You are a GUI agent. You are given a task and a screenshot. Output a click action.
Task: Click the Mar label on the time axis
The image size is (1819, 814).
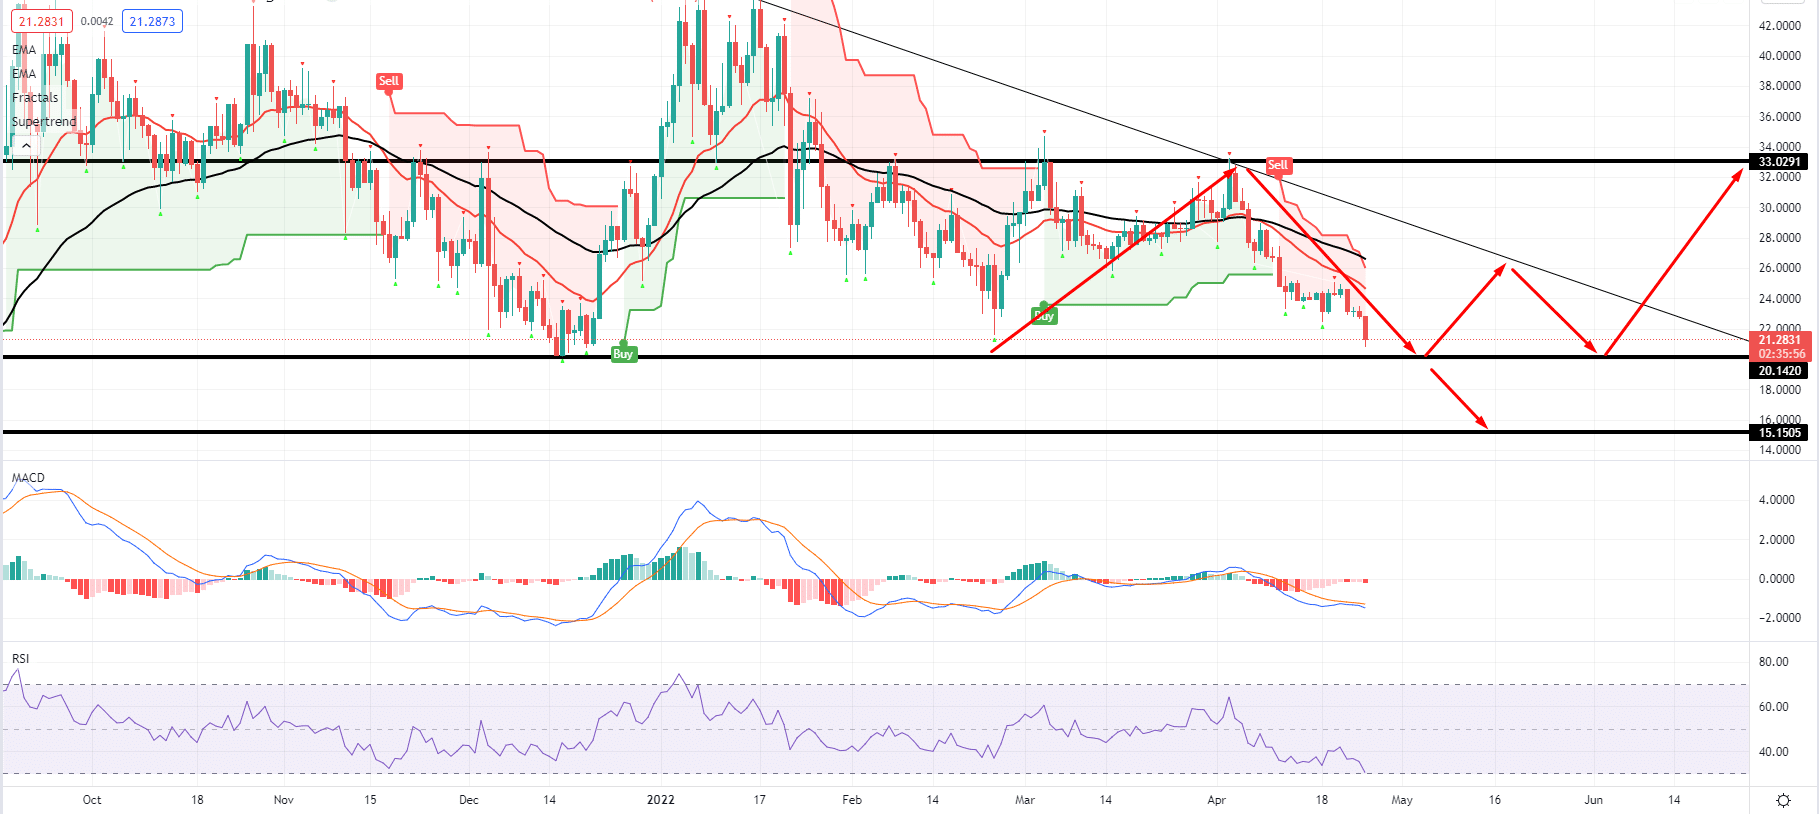1025,800
